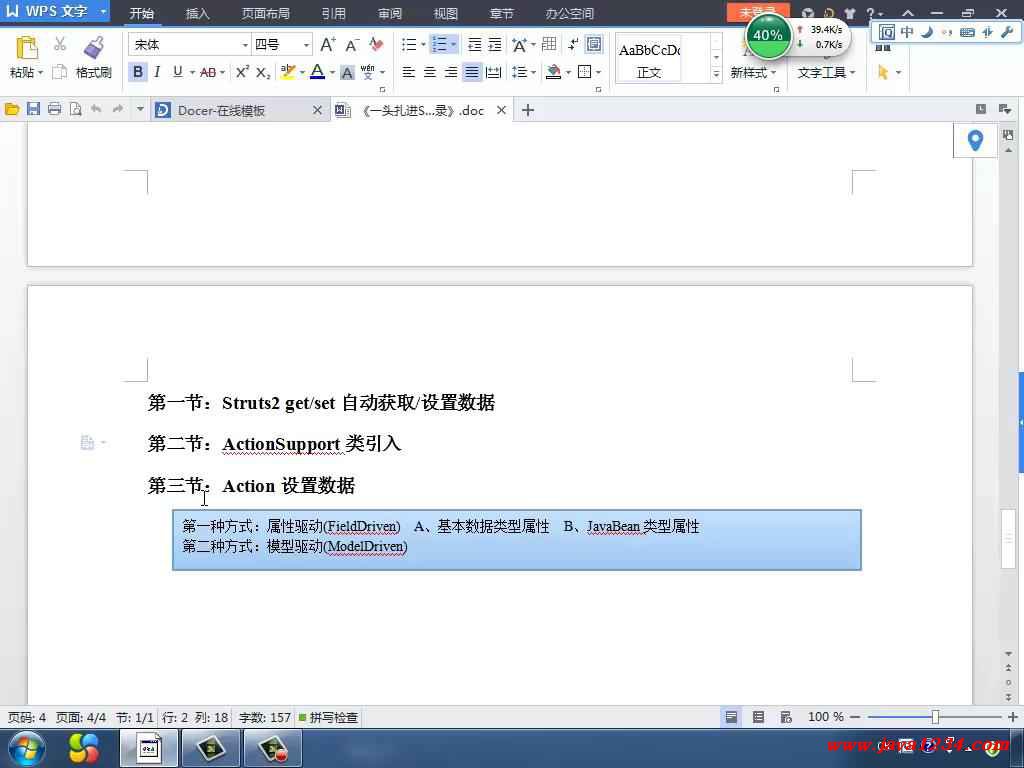Open Print Preview from quick toolbar
This screenshot has width=1024, height=768.
[x=76, y=110]
